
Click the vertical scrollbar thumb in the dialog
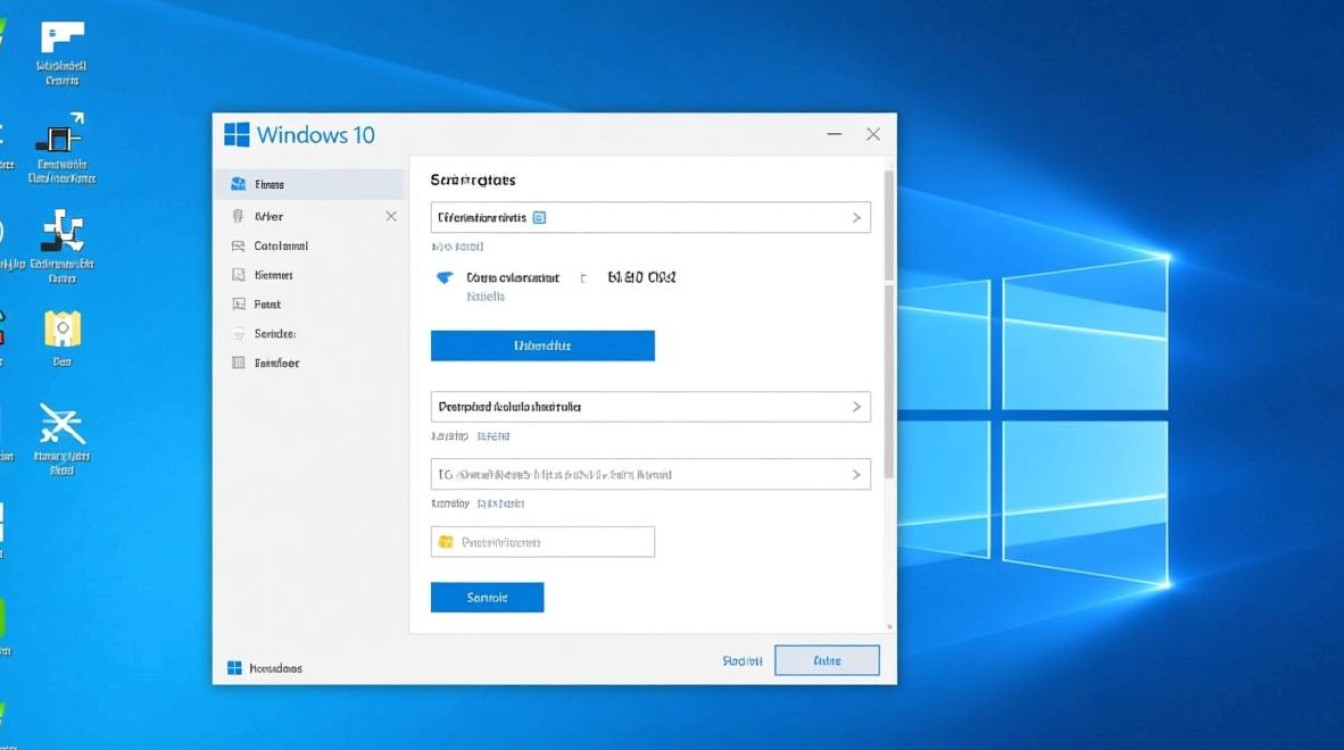coord(889,225)
